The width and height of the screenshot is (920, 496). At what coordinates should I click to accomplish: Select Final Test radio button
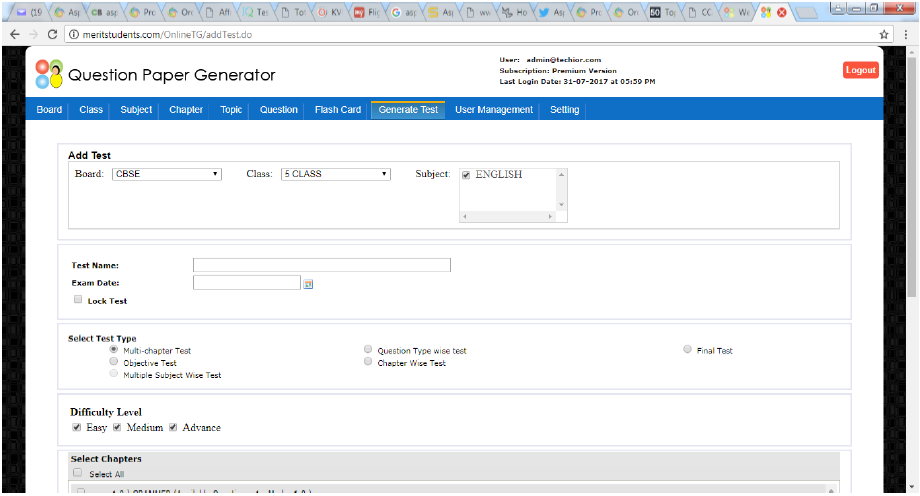(687, 349)
